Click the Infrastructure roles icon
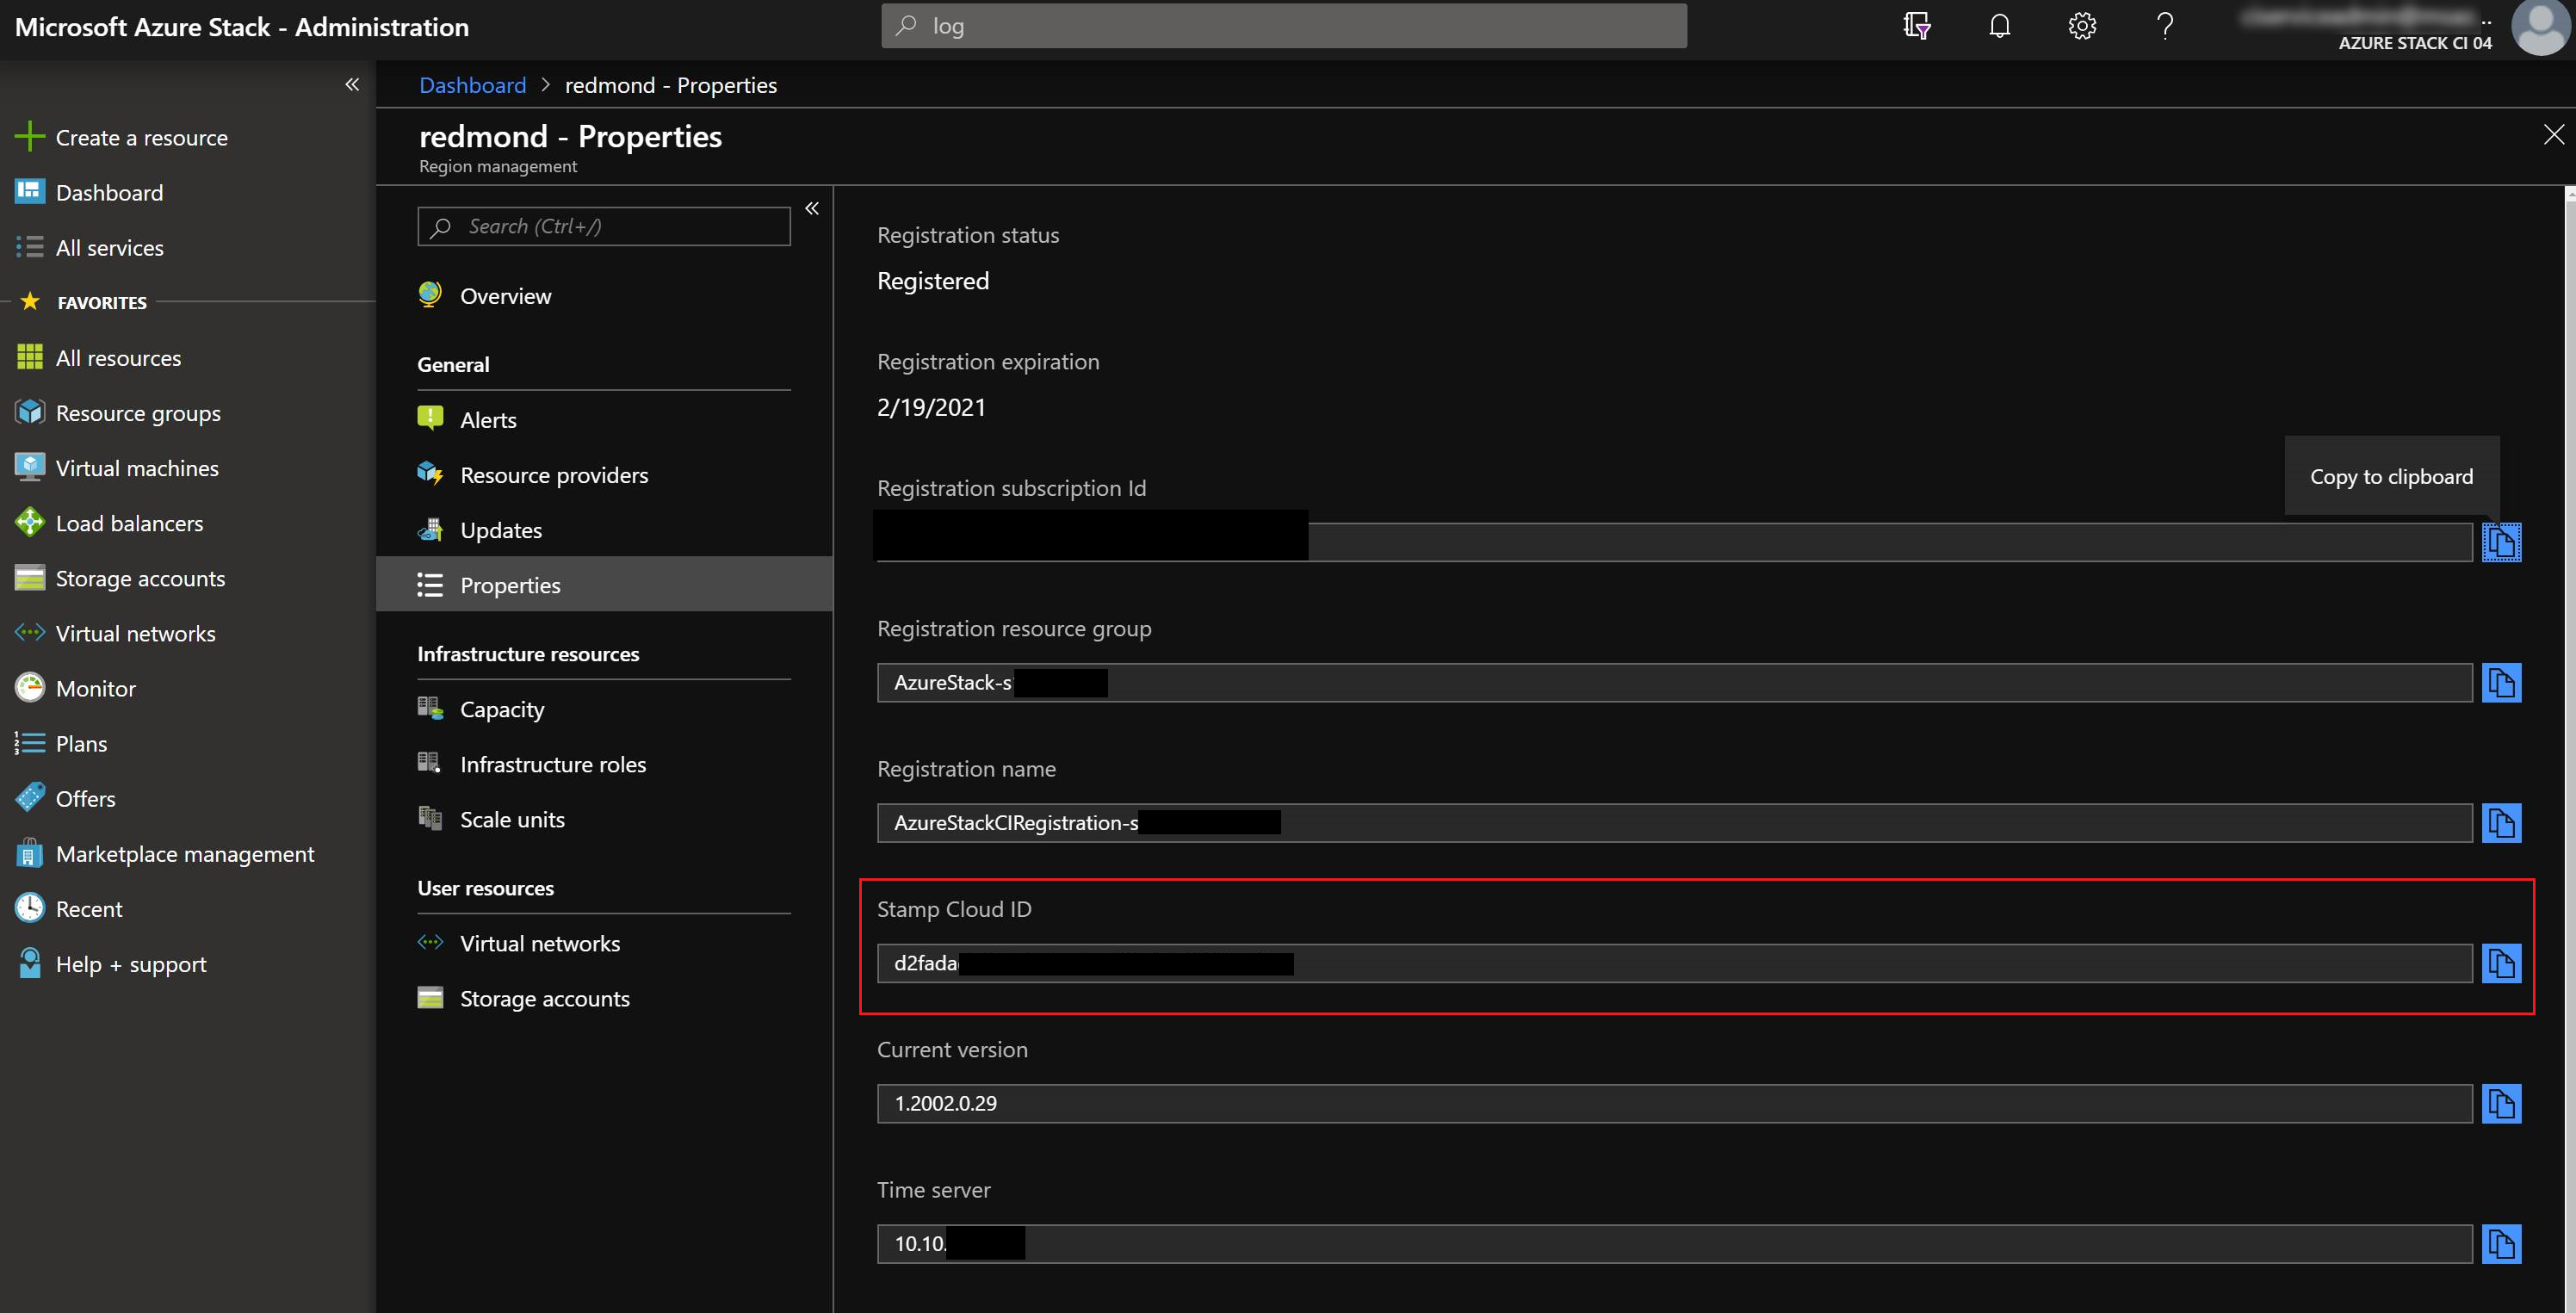Screen dimensions: 2576x1313 (x=432, y=762)
